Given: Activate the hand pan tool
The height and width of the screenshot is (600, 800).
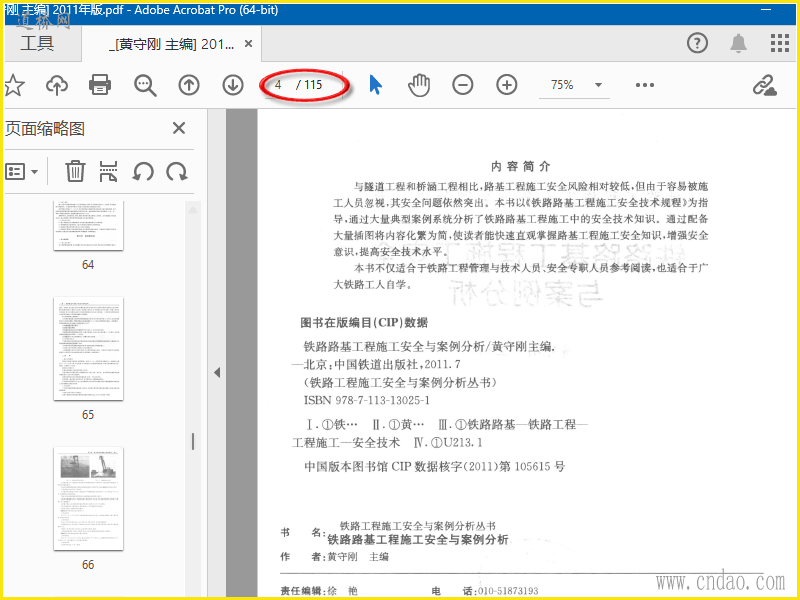Looking at the screenshot, I should (x=419, y=85).
